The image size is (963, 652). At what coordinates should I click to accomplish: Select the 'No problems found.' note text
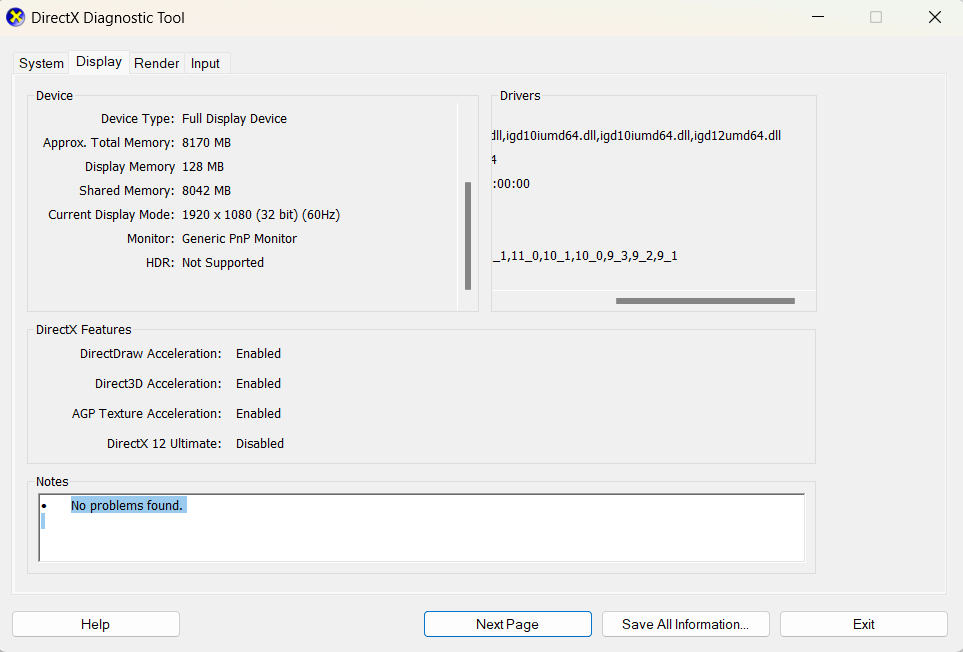click(127, 505)
